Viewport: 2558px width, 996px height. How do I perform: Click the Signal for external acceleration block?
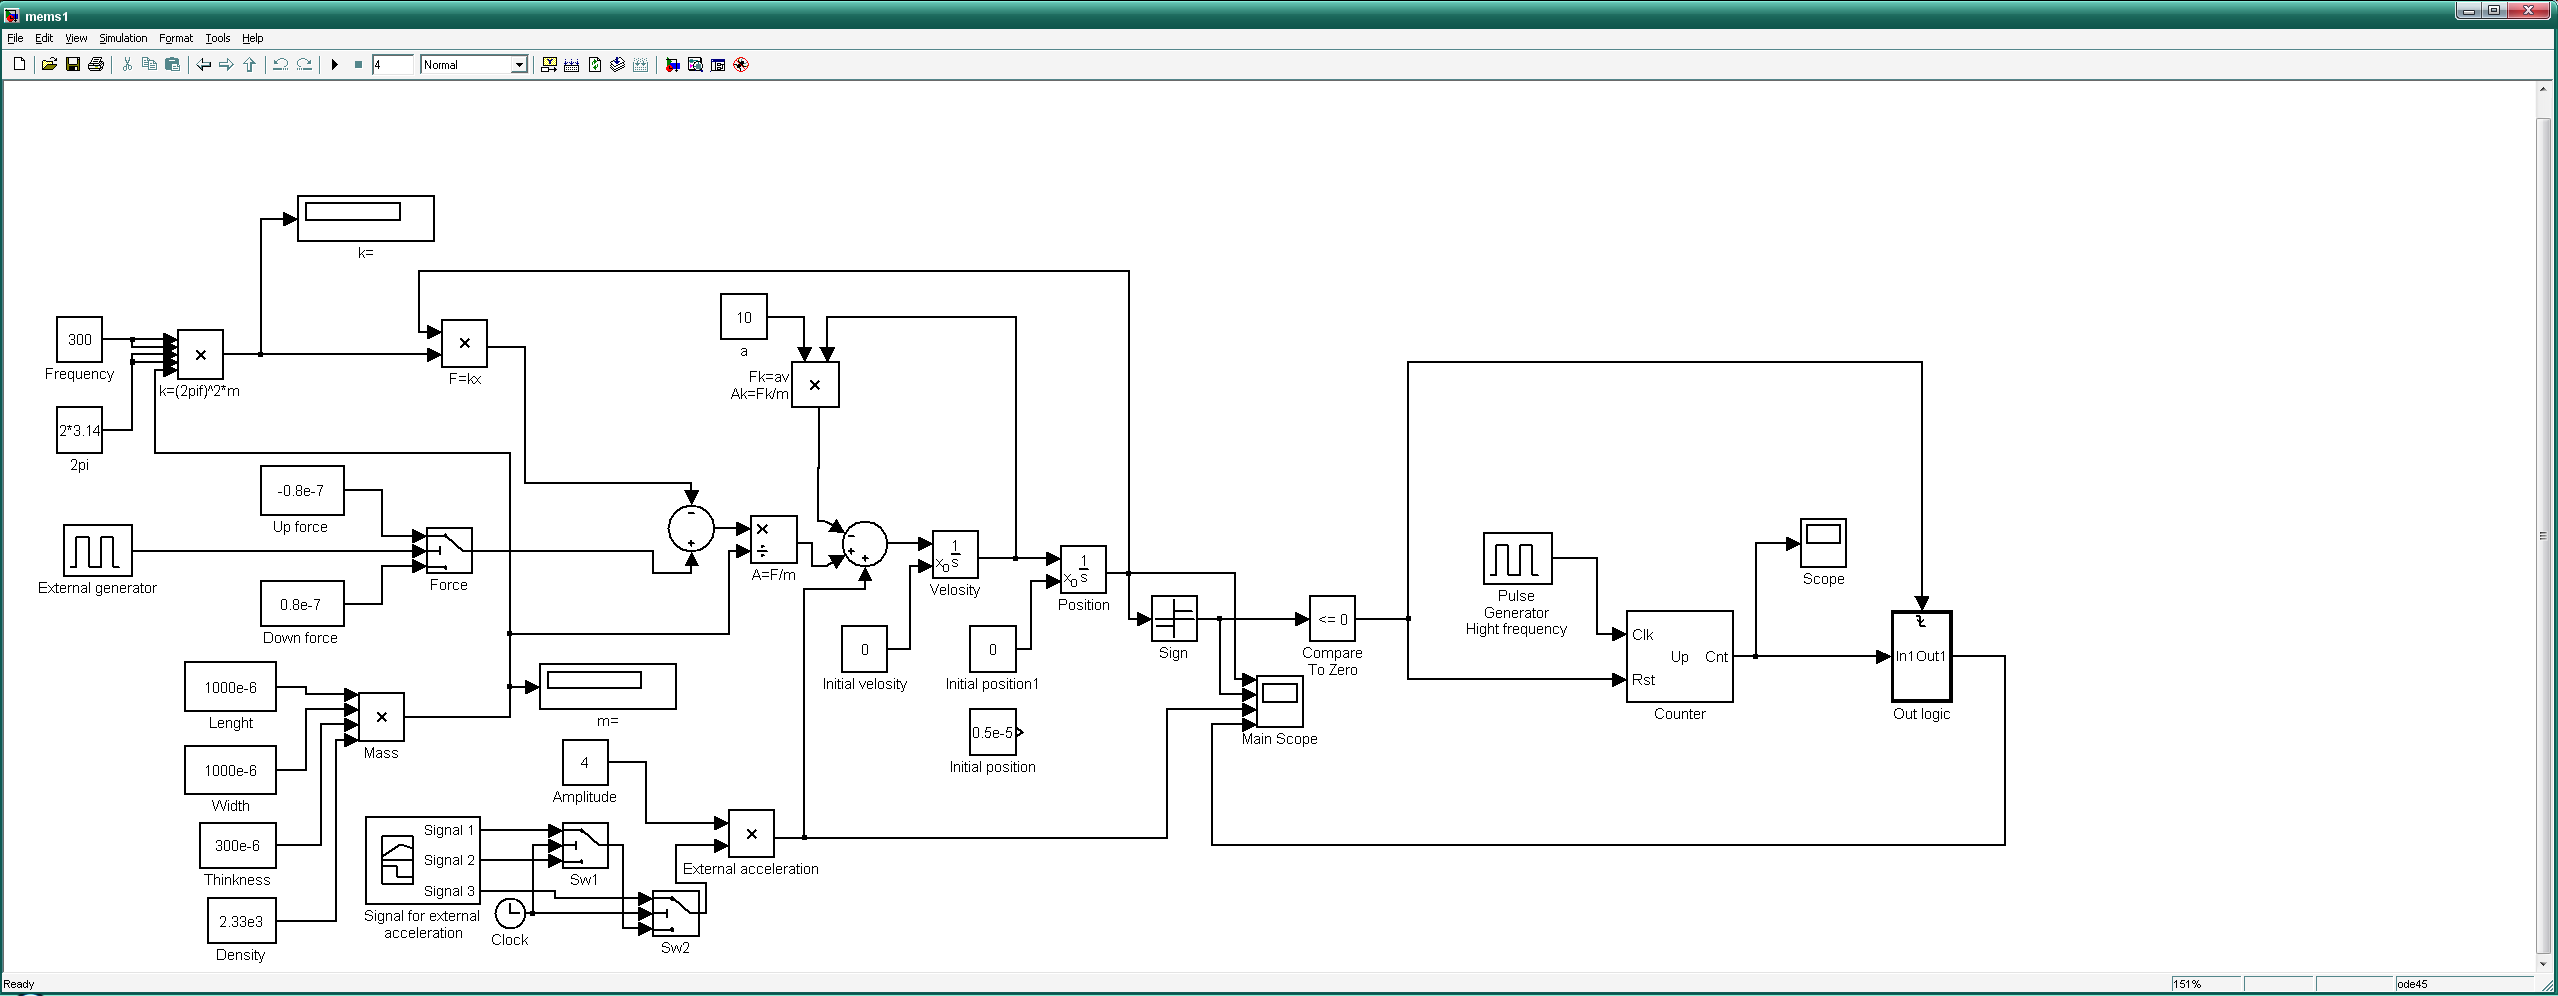tap(423, 860)
